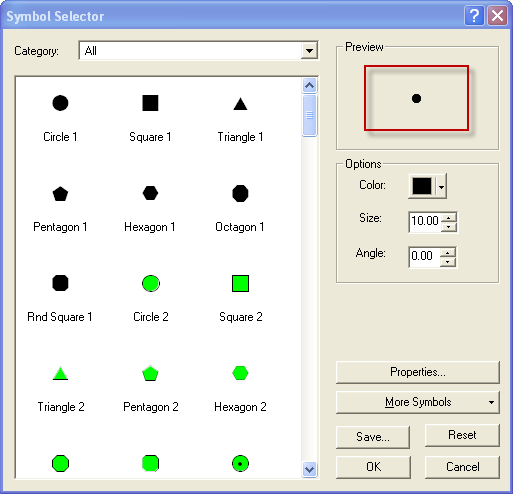Expand the Color picker dropdown arrow
The height and width of the screenshot is (494, 513).
tap(441, 186)
